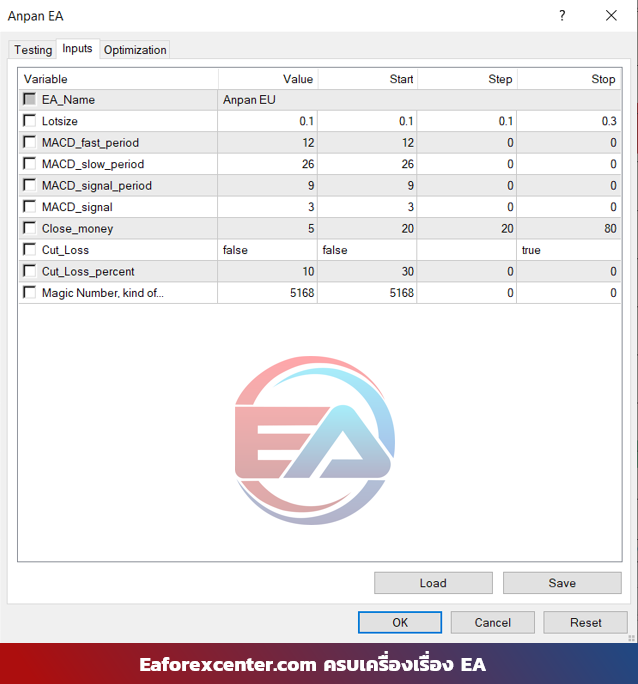Enable the Lotsize optimization checkbox
Screen dimensions: 638x684
tap(30, 121)
